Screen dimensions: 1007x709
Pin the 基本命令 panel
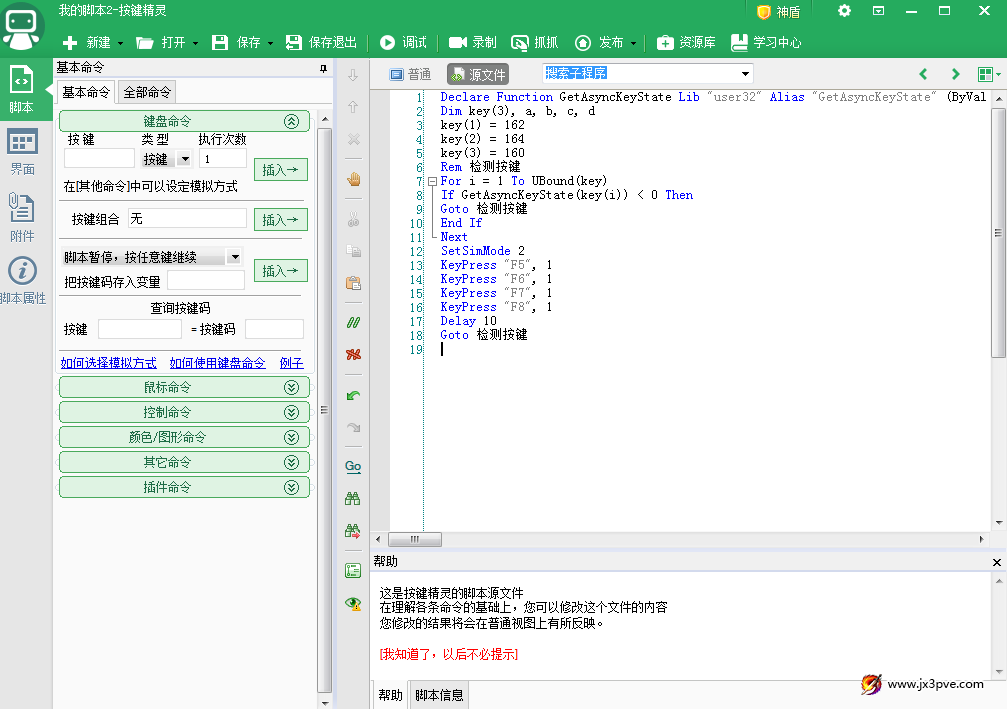(x=323, y=68)
